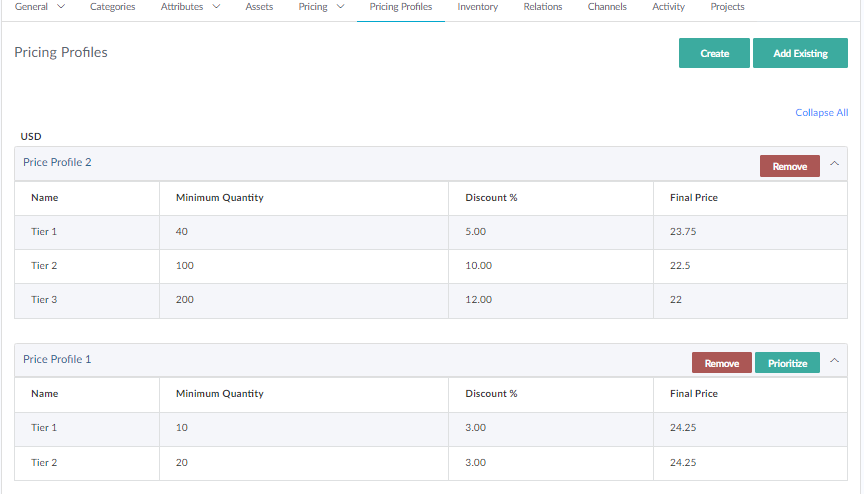The width and height of the screenshot is (864, 494).
Task: Click the Add Existing button
Action: [800, 53]
